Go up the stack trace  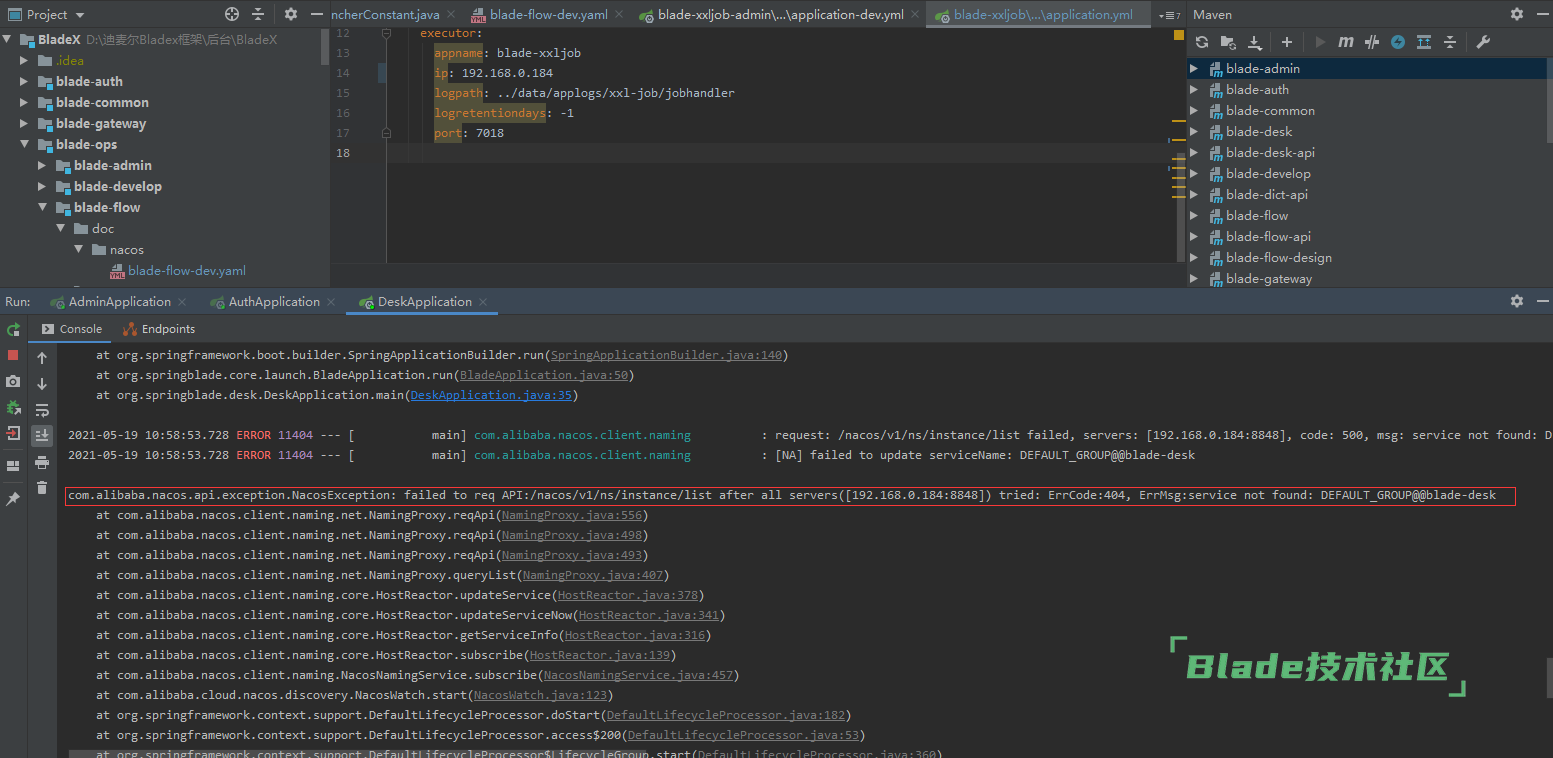[42, 357]
